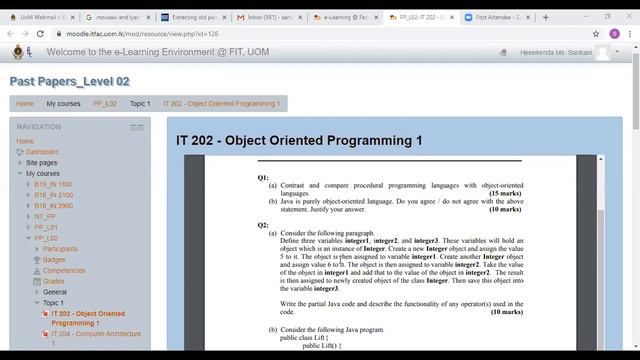The image size is (640, 360).
Task: Click the Badges trophy icon
Action: [x=37, y=260]
